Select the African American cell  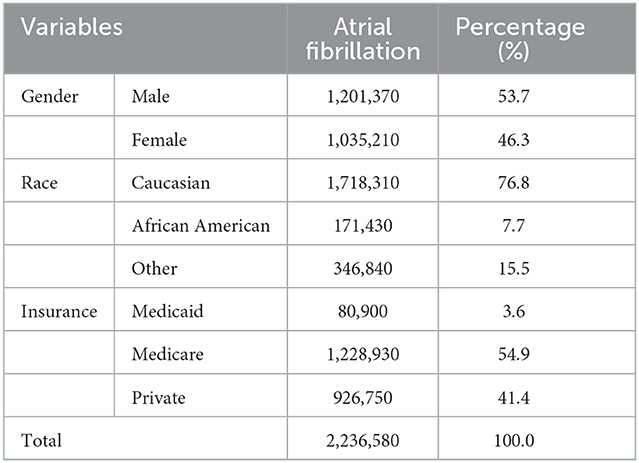coord(200,226)
